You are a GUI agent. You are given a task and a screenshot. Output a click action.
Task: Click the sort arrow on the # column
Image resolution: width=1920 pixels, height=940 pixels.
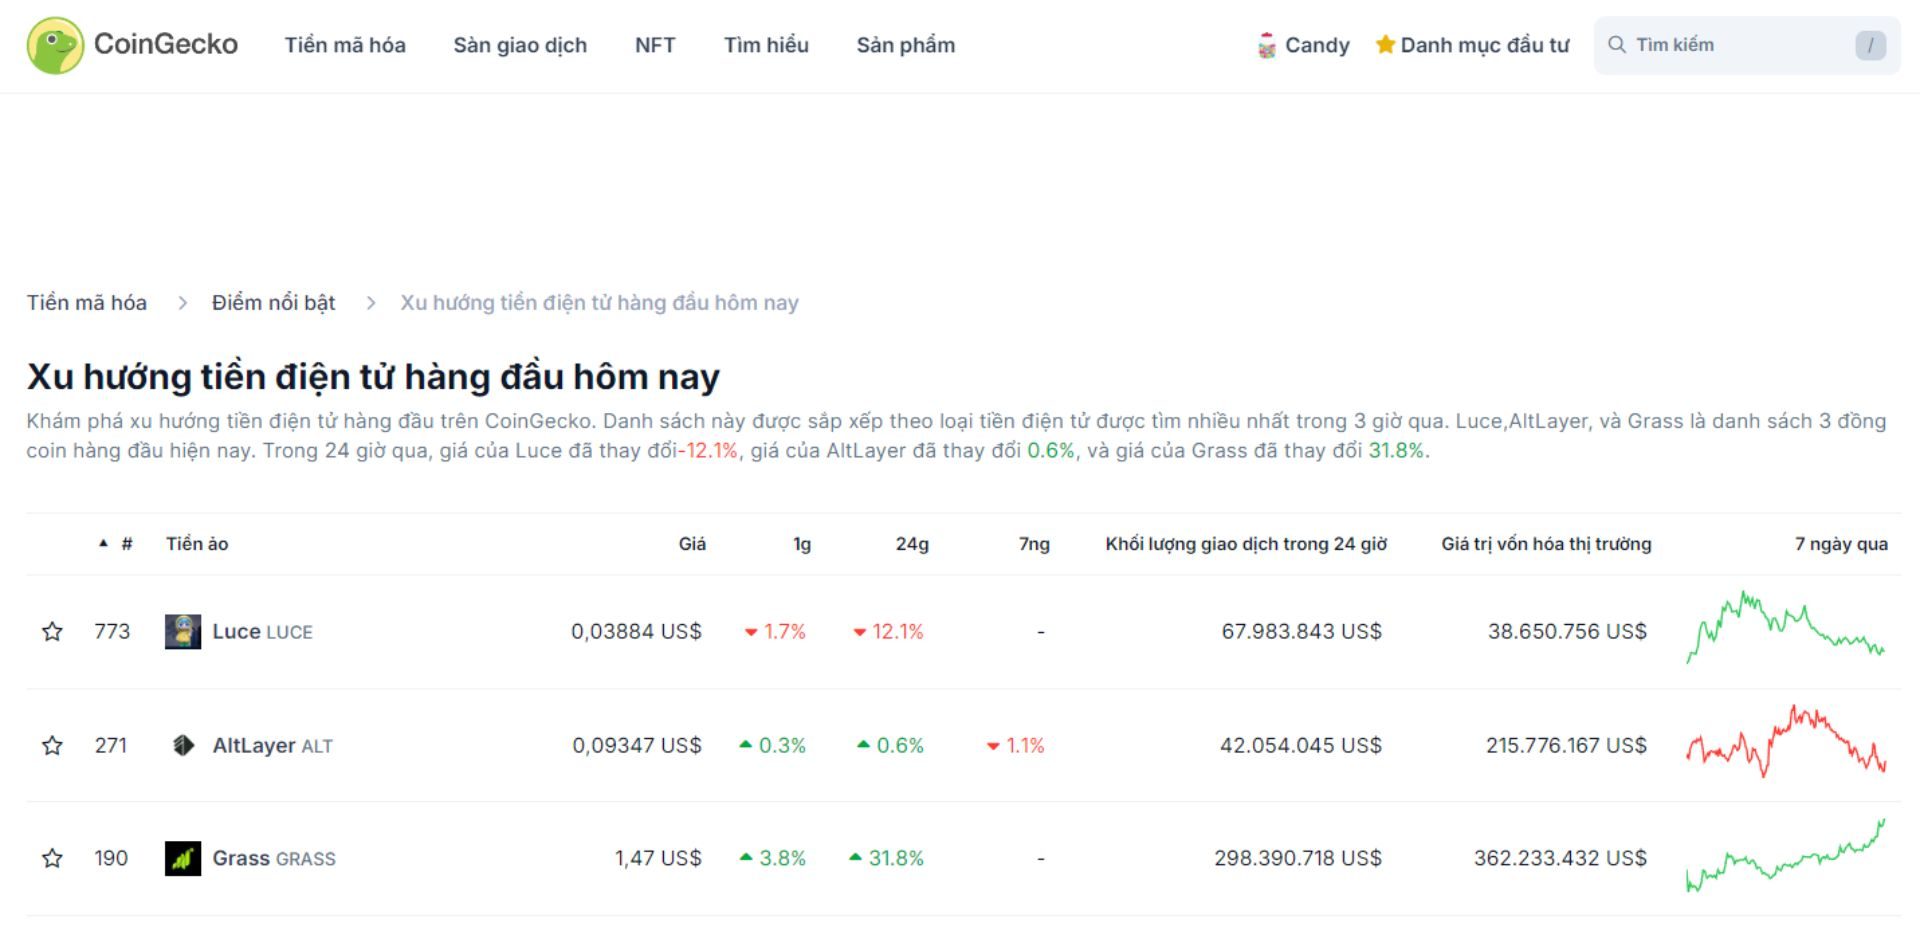click(x=104, y=543)
